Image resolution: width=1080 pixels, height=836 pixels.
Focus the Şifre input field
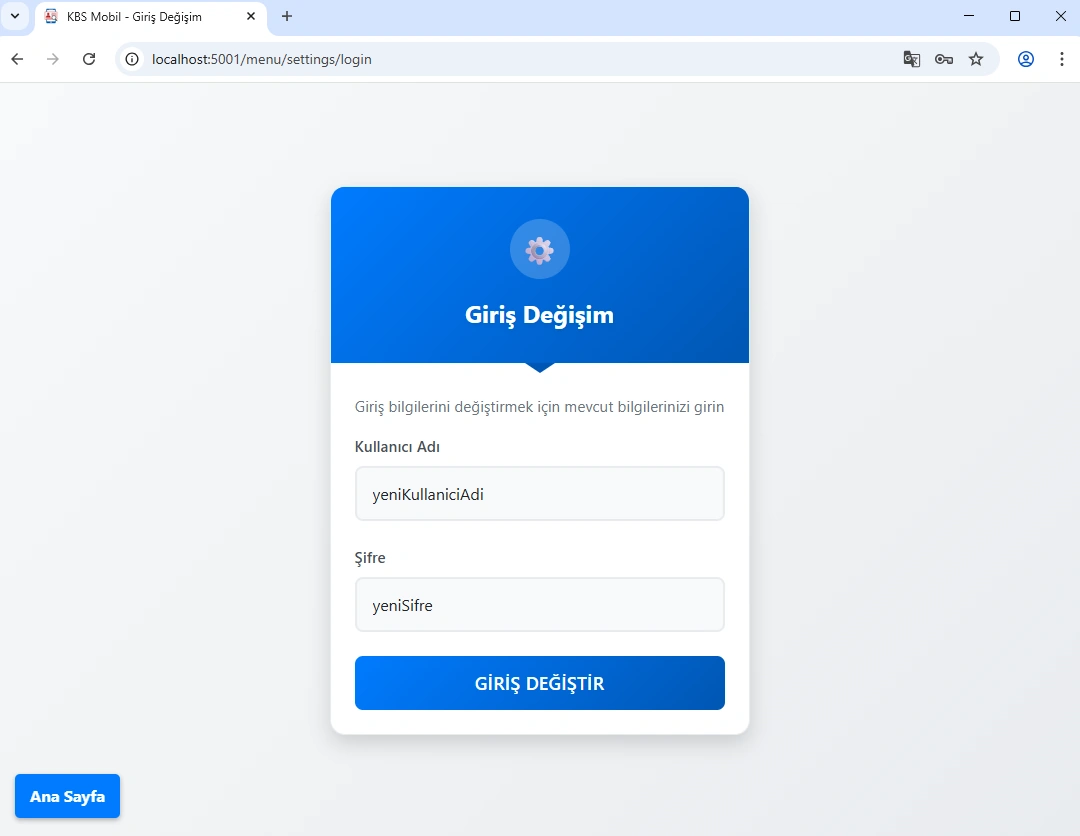539,605
